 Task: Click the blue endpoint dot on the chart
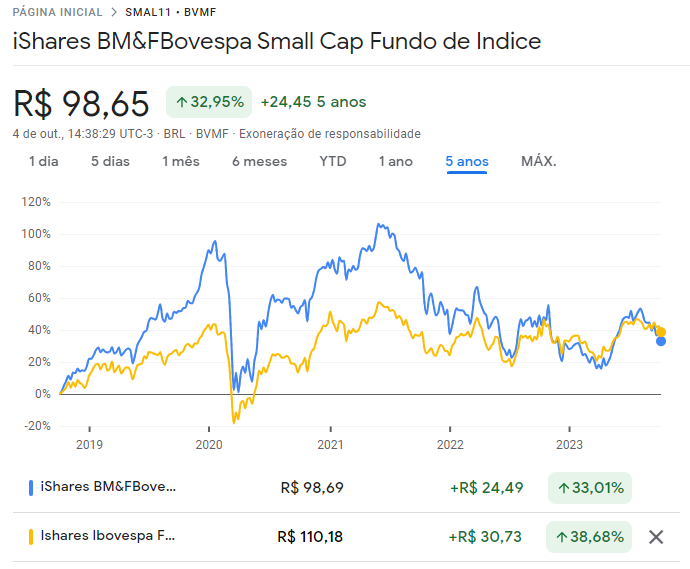(661, 341)
